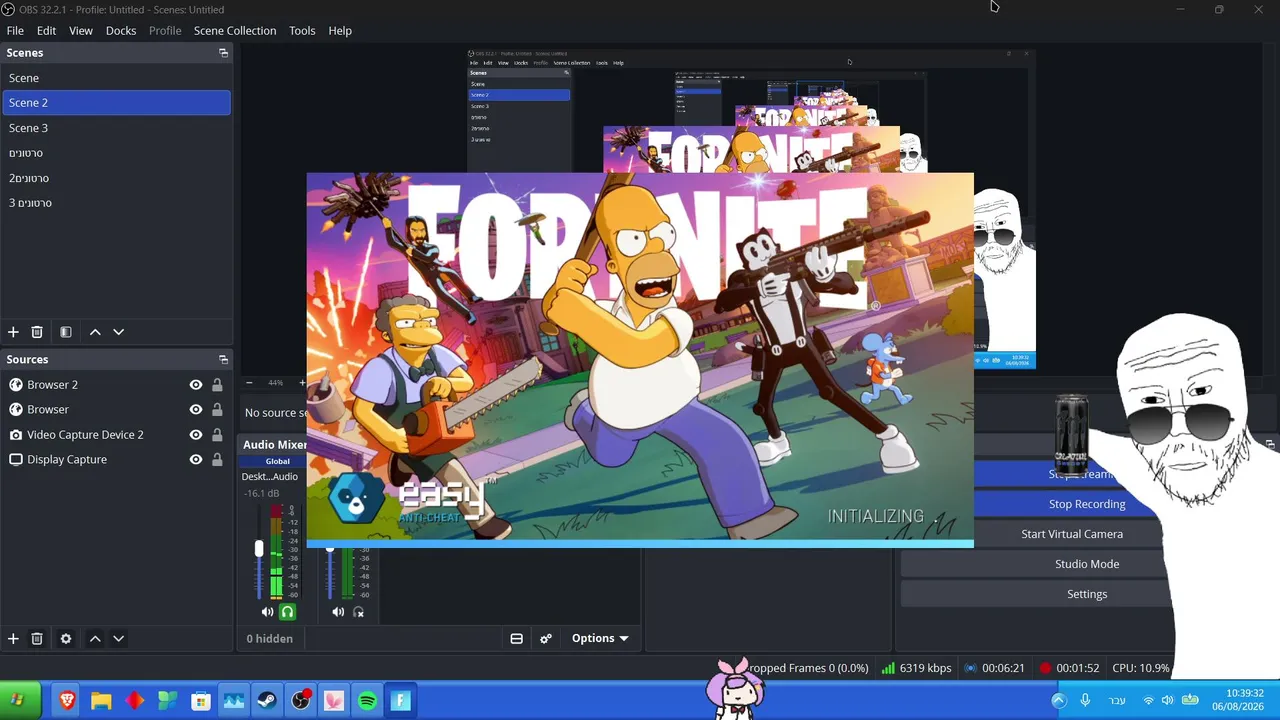This screenshot has width=1280, height=720.
Task: Toggle the lock on Display Capture
Action: 217,460
